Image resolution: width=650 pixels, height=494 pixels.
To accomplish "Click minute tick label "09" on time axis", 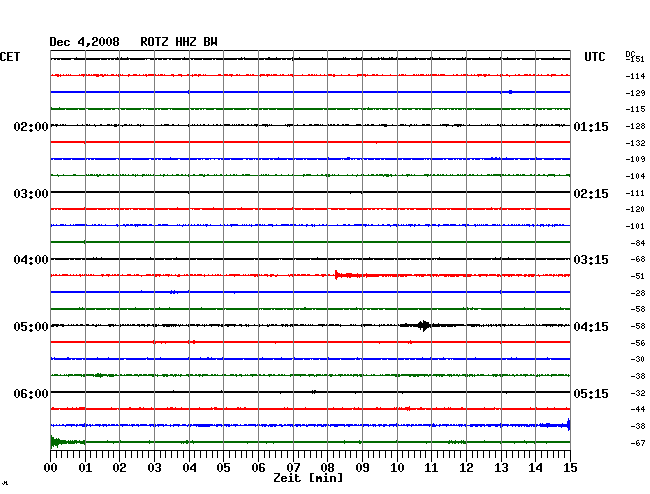I will click(362, 467).
